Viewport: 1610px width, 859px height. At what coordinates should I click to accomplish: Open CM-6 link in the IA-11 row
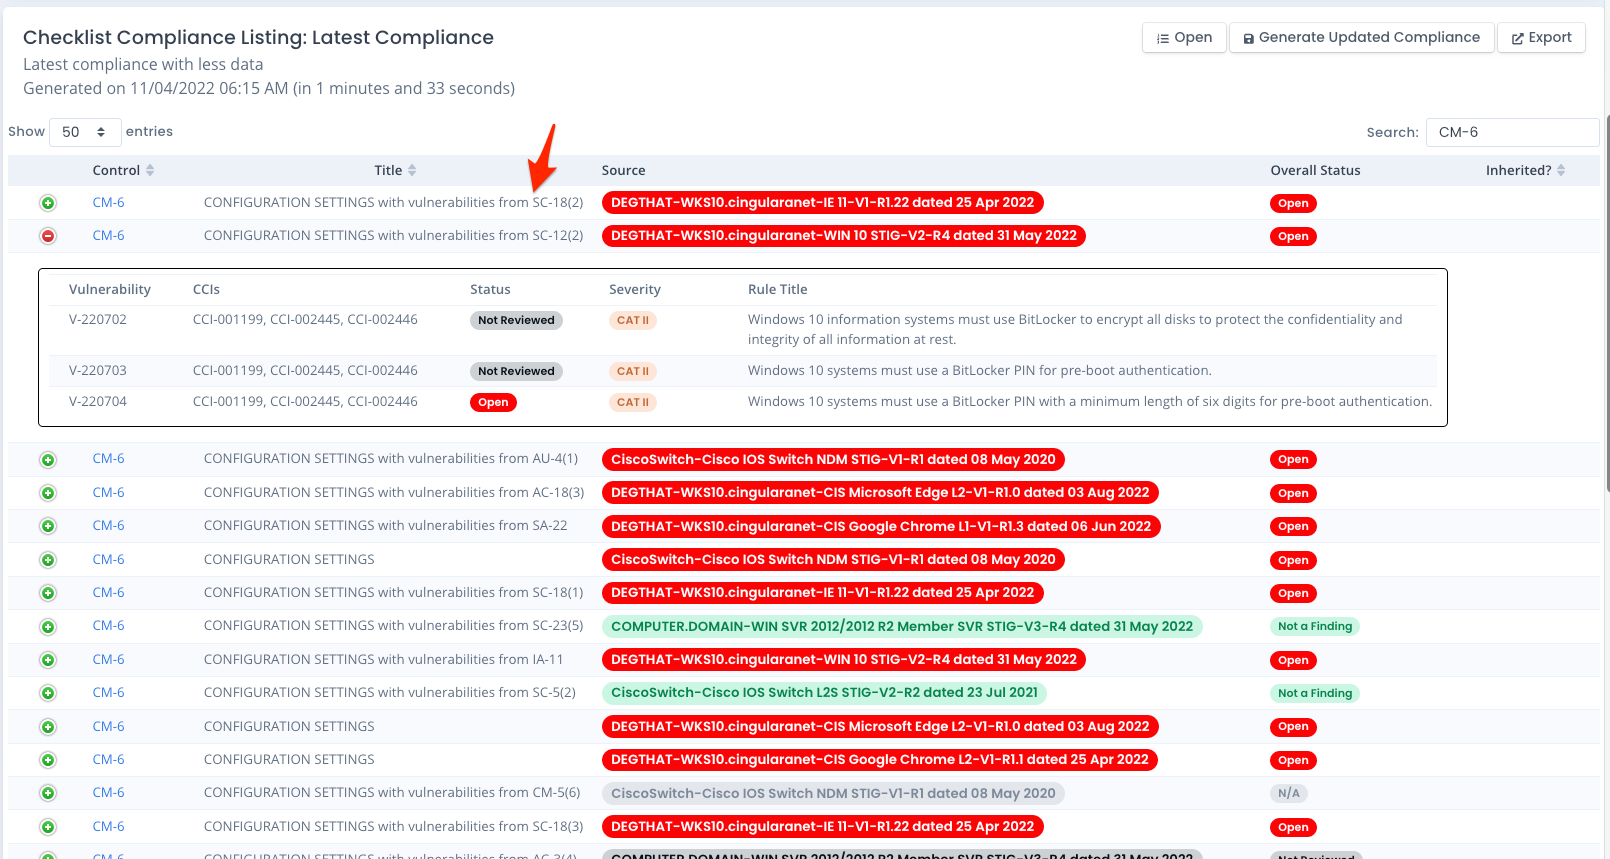(x=108, y=659)
